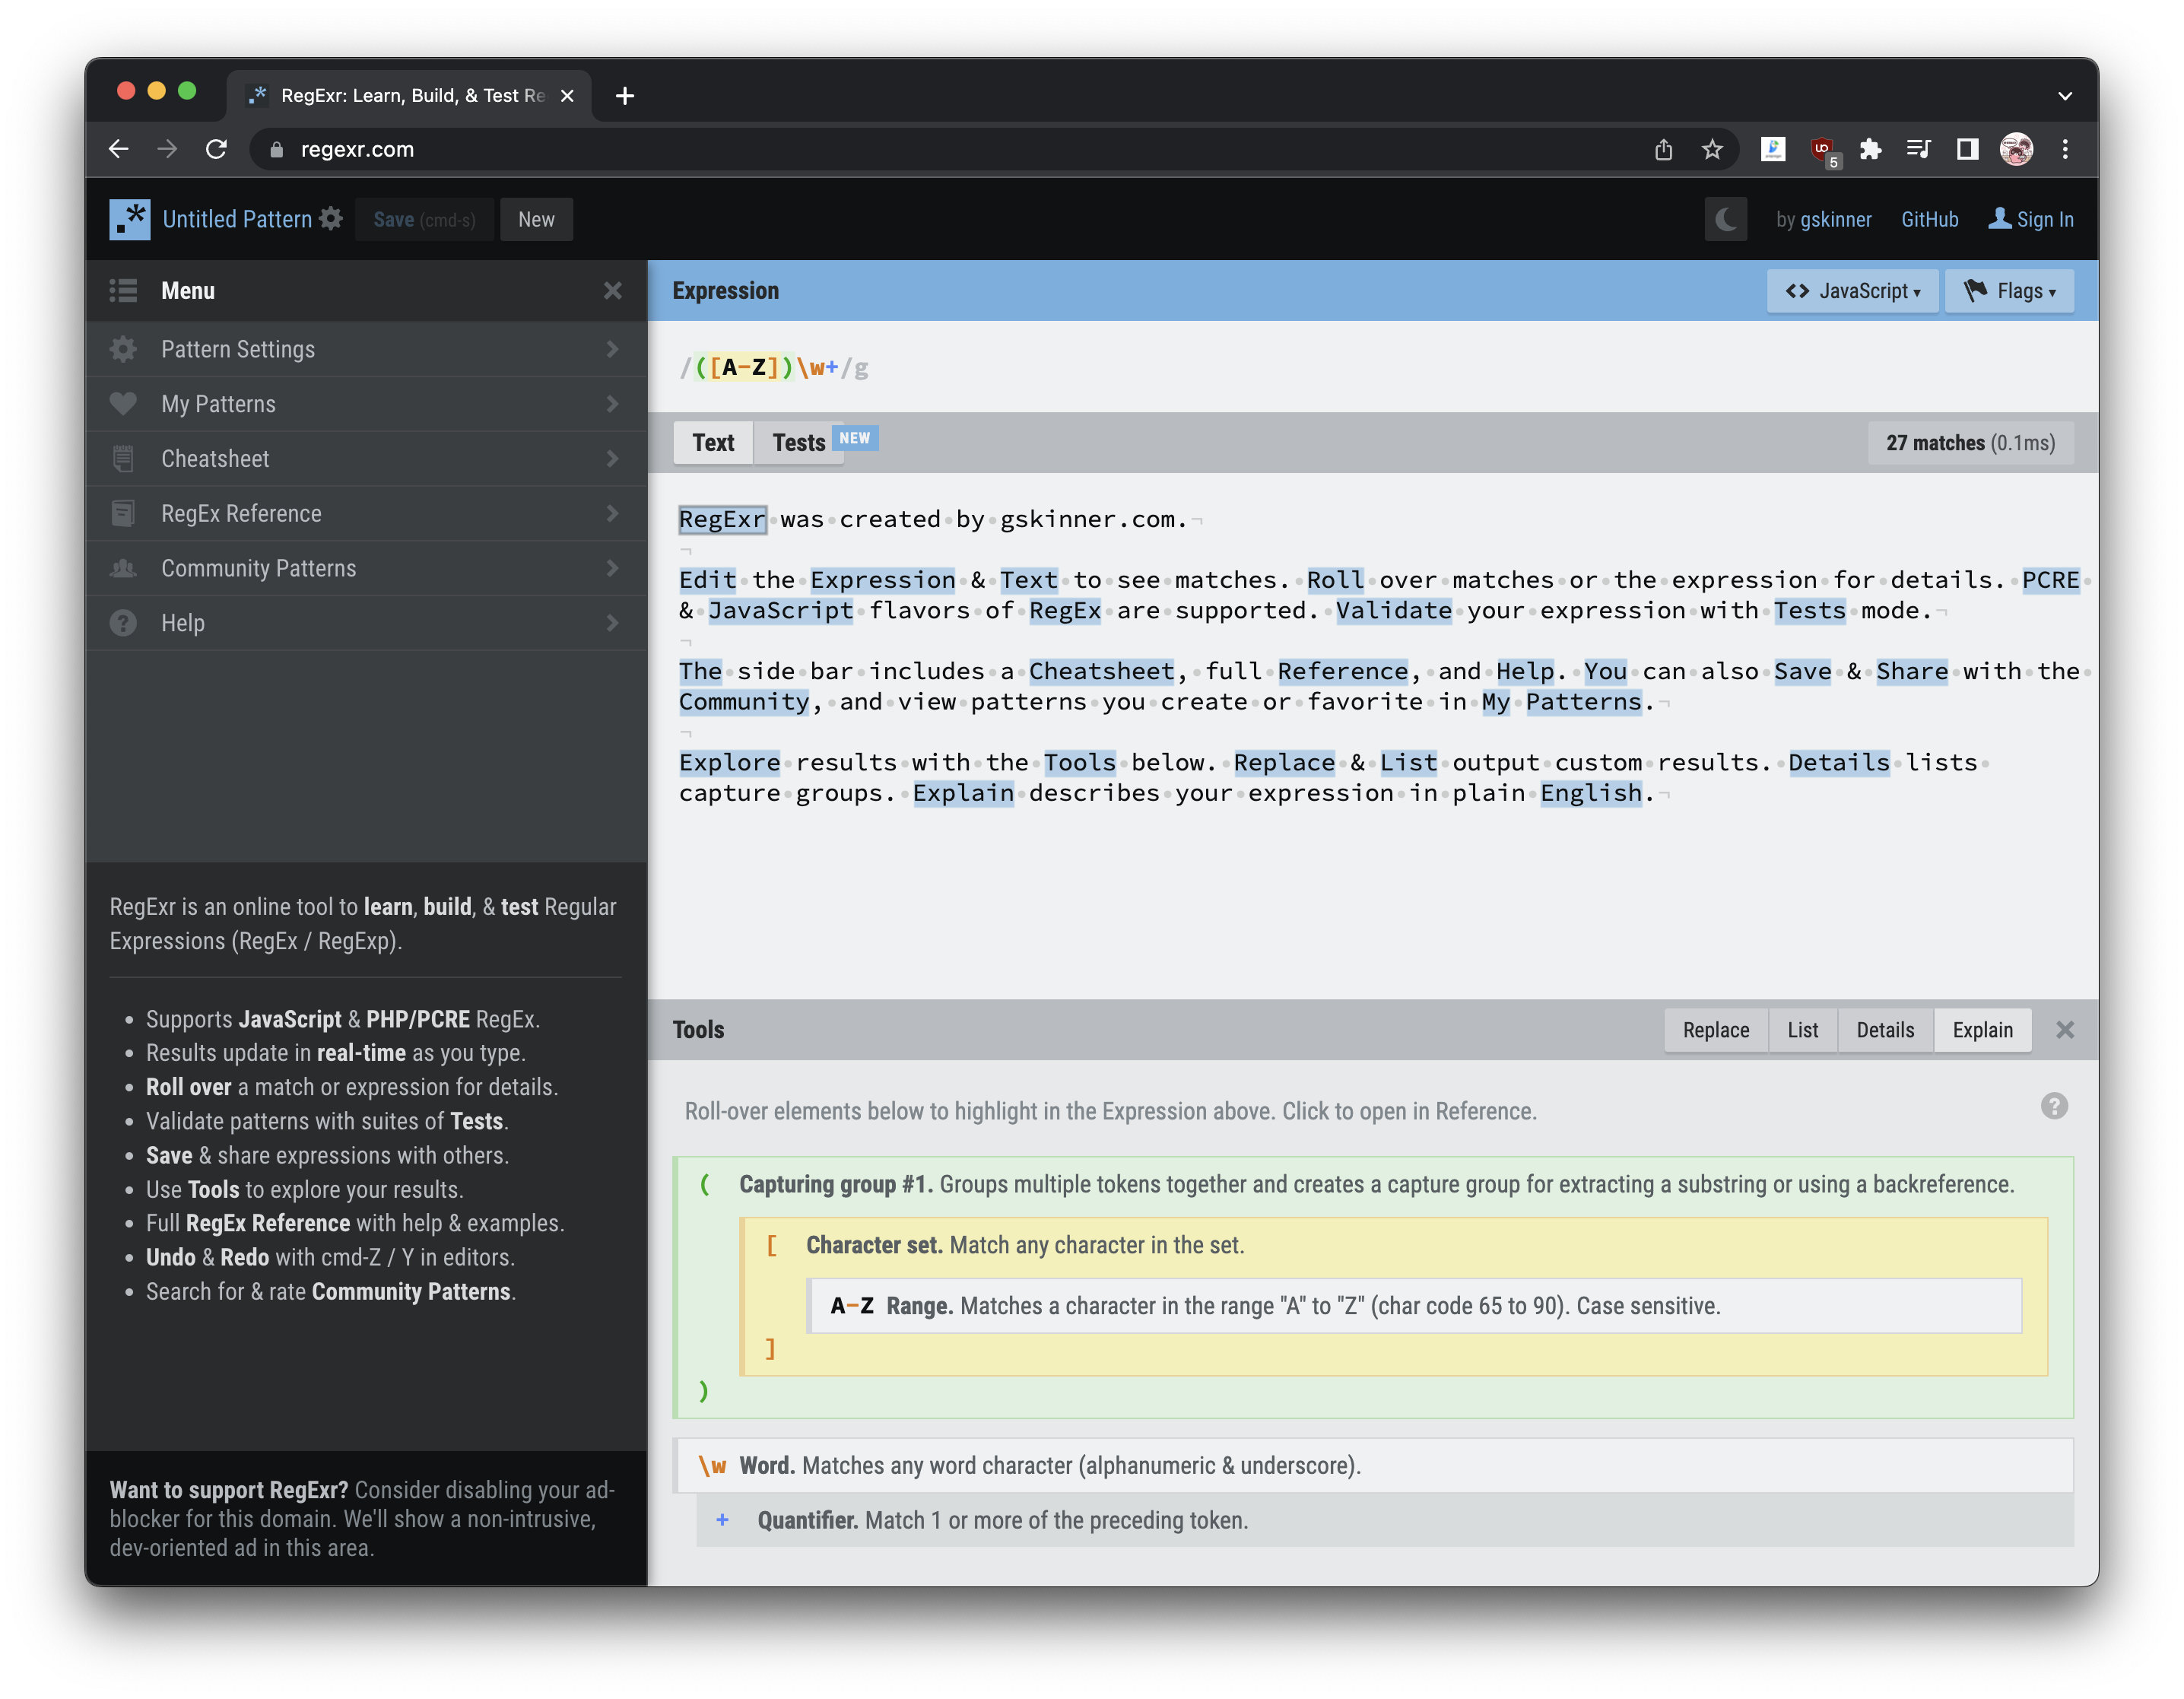Open the browser extensions puzzle icon

pyautogui.click(x=1869, y=149)
